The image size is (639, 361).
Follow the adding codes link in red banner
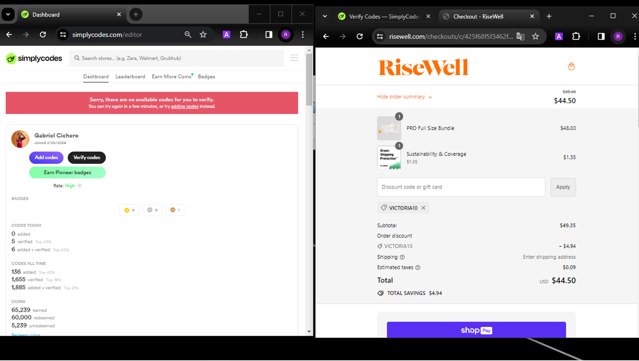(185, 106)
